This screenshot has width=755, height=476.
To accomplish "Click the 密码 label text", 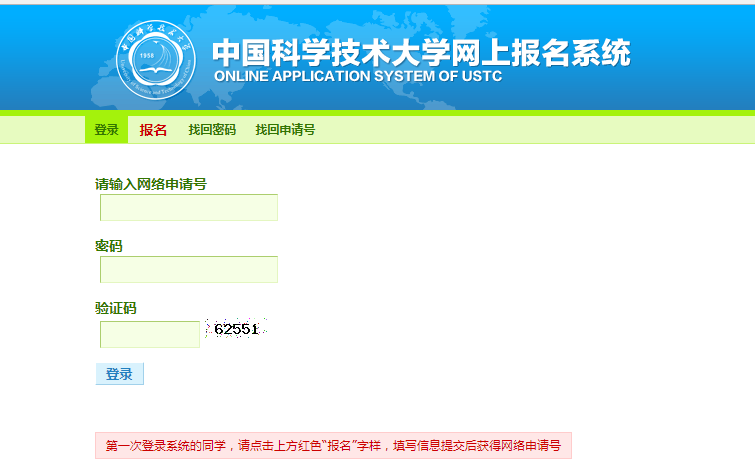I will pos(109,246).
